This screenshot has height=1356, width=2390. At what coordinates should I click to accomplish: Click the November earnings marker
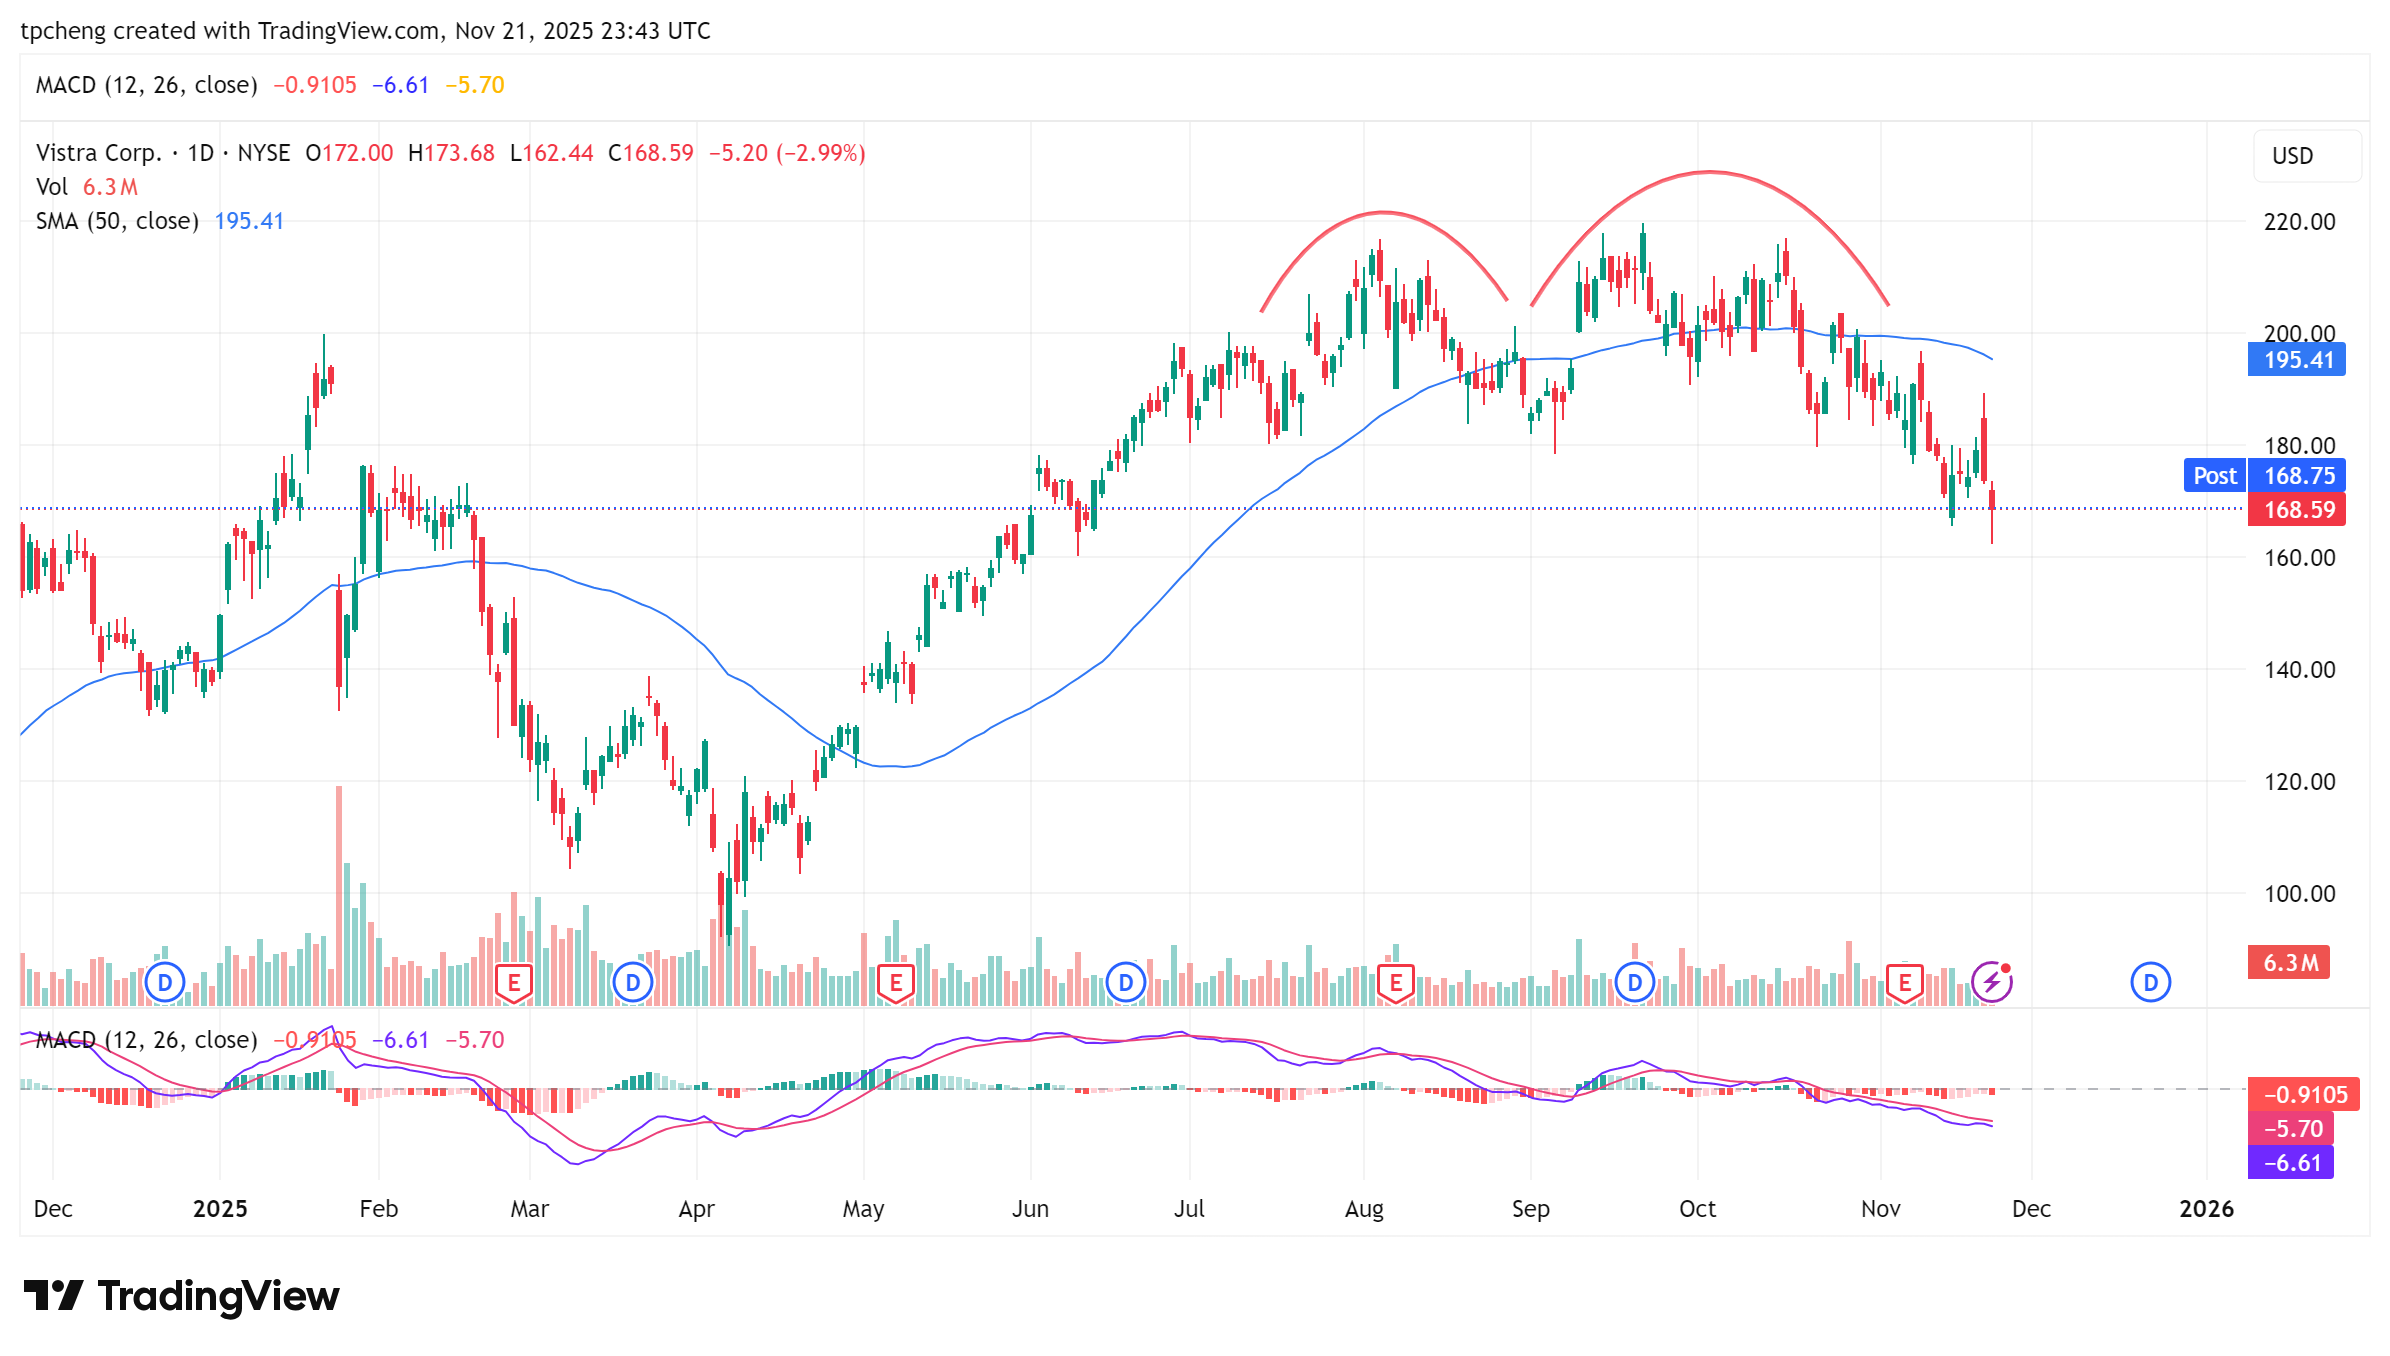point(1904,982)
